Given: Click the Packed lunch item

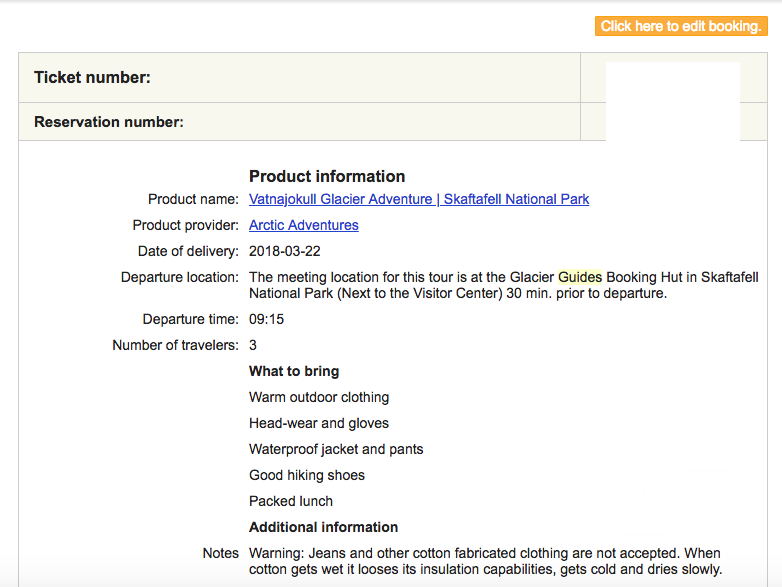Looking at the screenshot, I should (x=291, y=501).
